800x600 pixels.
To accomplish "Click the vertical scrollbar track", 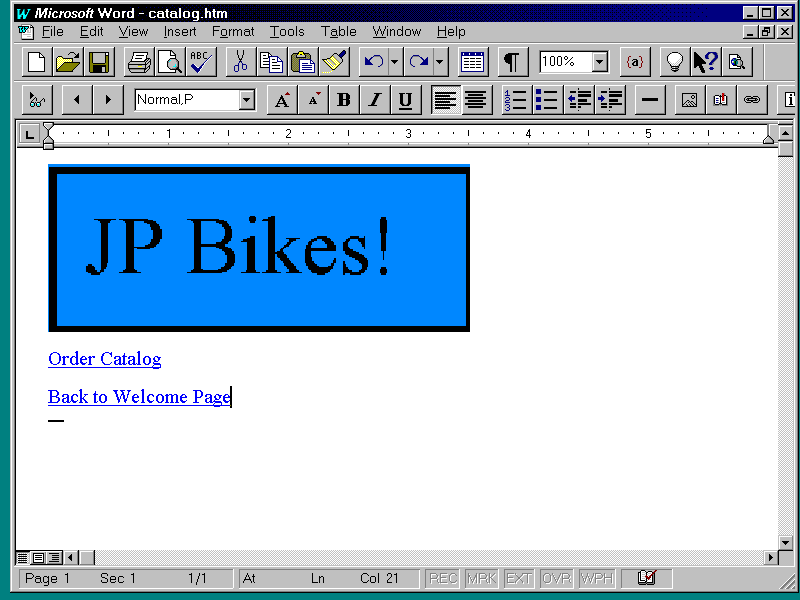I will tap(786, 350).
